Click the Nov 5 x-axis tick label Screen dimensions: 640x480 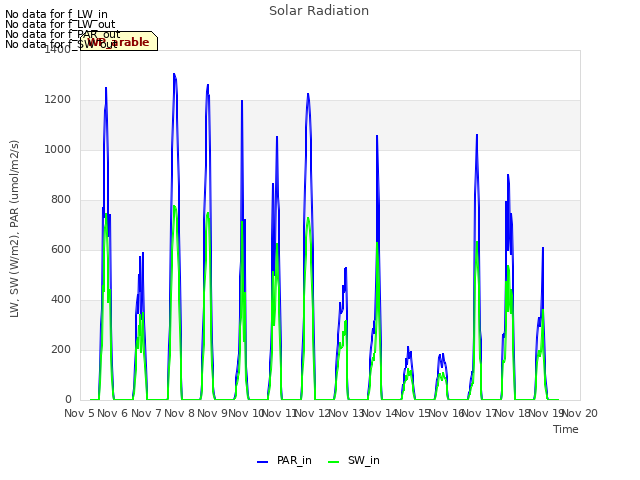80,413
